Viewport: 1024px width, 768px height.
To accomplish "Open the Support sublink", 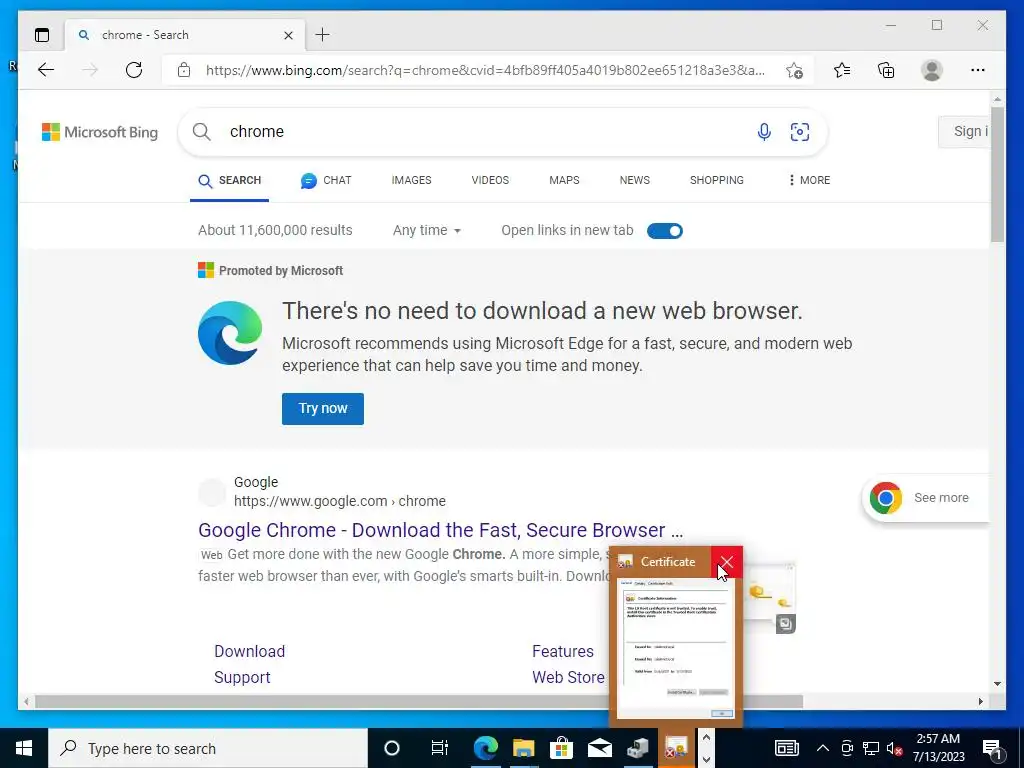I will pyautogui.click(x=242, y=677).
